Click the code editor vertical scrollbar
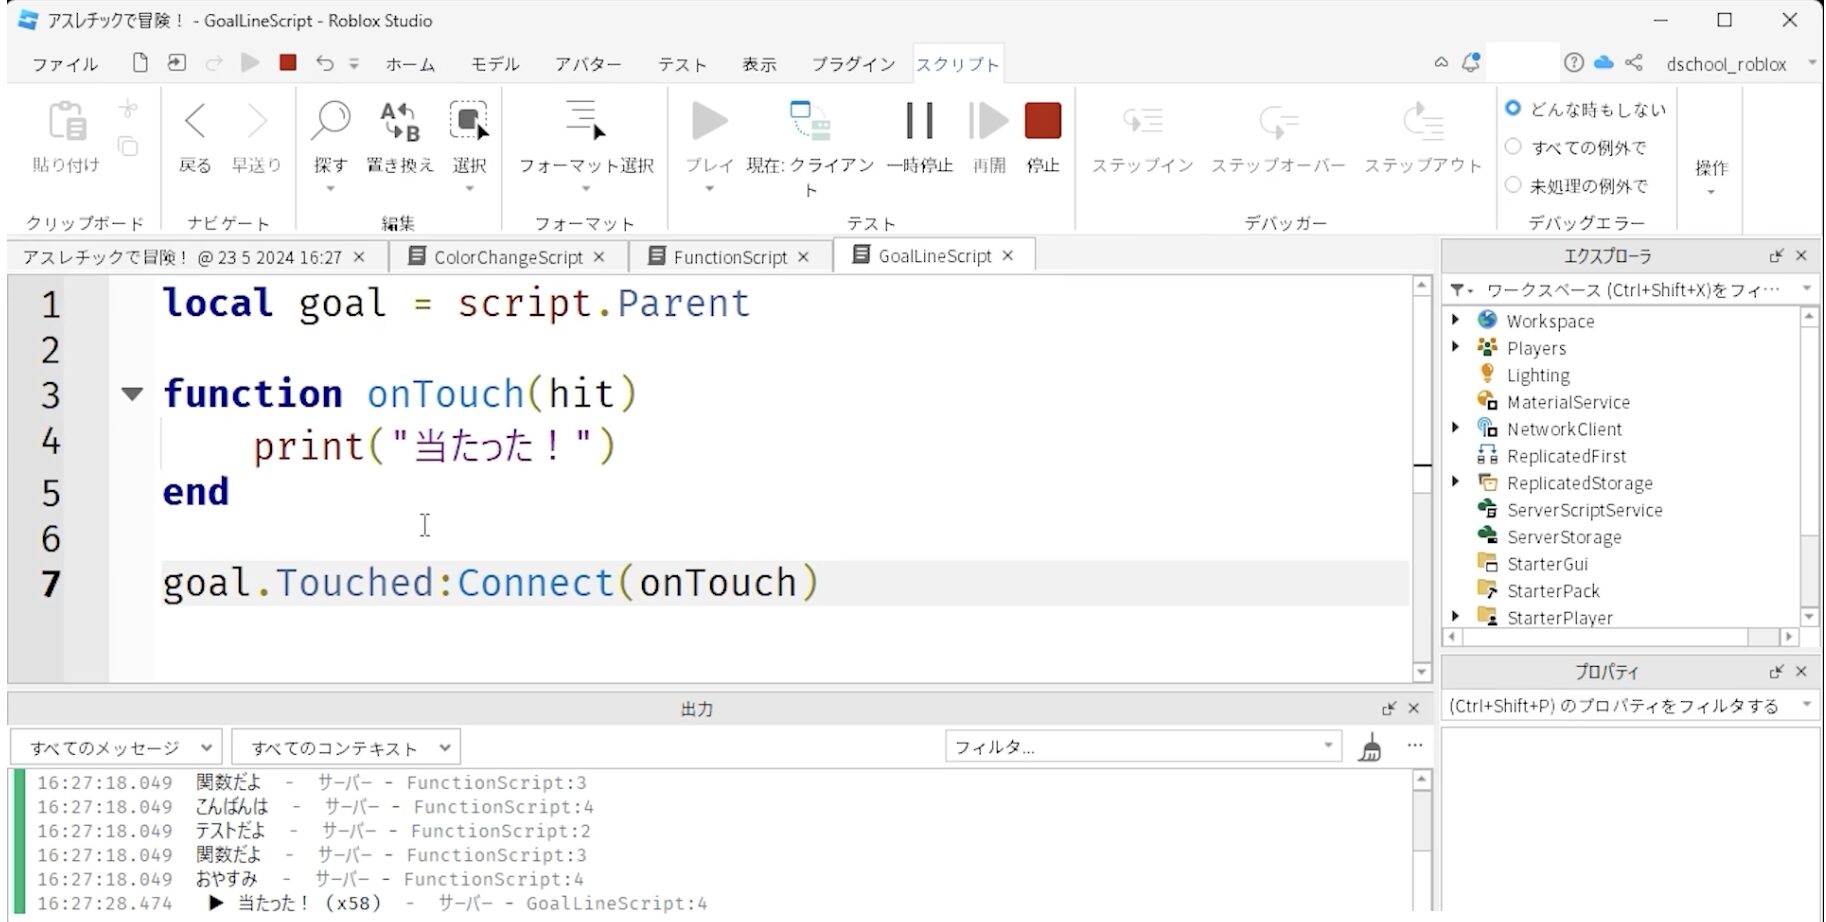Viewport: 1826px width, 922px height. pyautogui.click(x=1421, y=478)
